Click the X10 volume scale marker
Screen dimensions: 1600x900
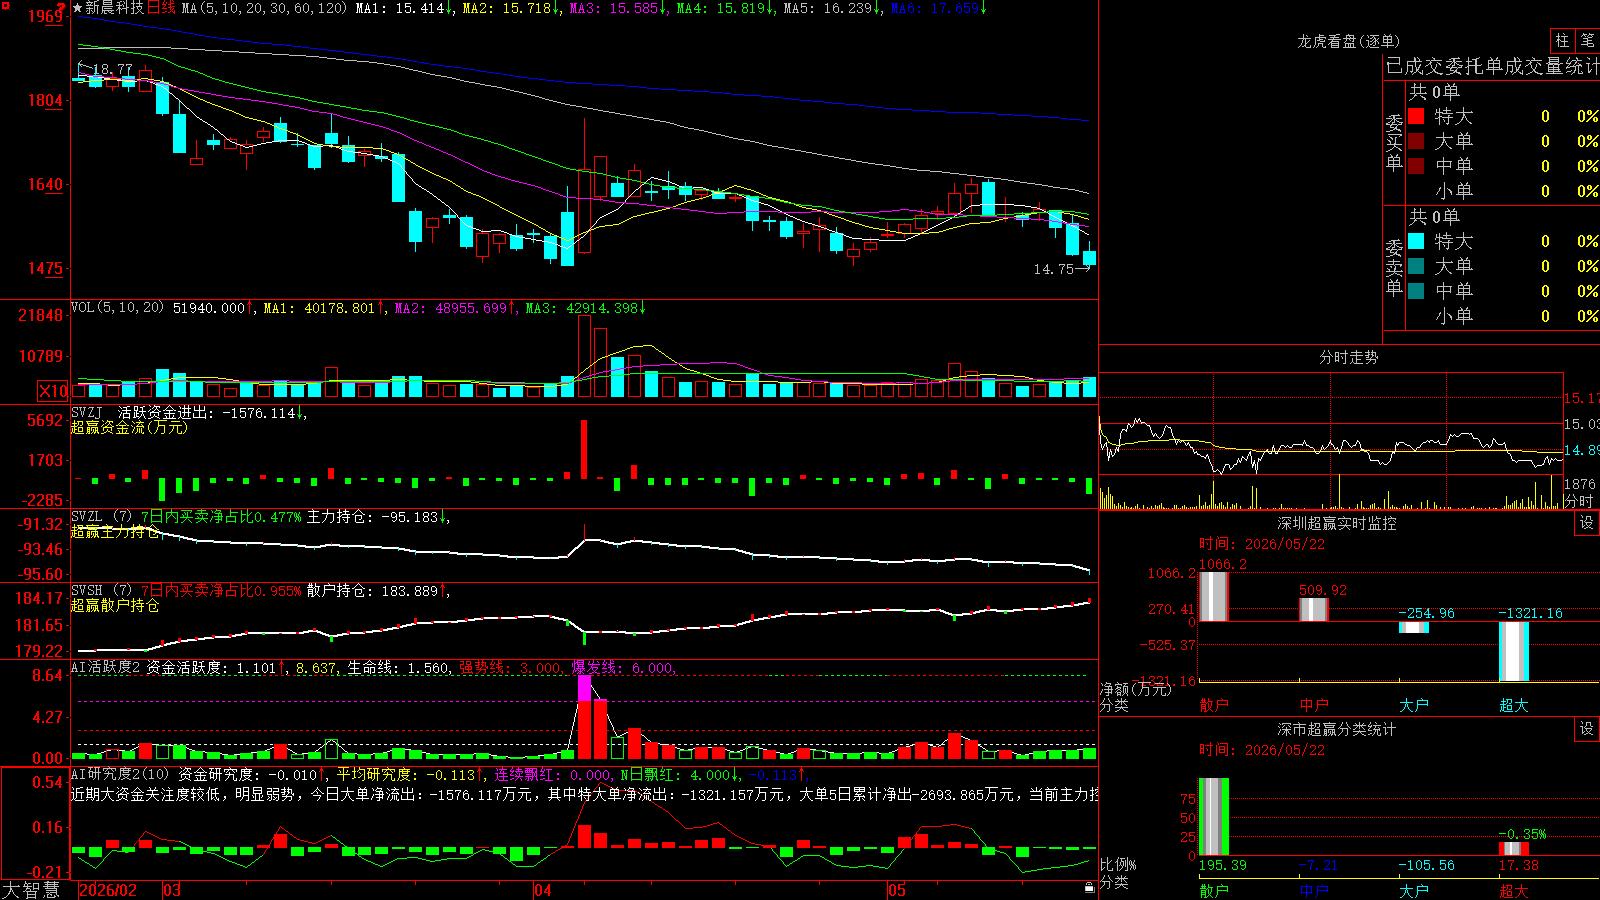tap(53, 391)
